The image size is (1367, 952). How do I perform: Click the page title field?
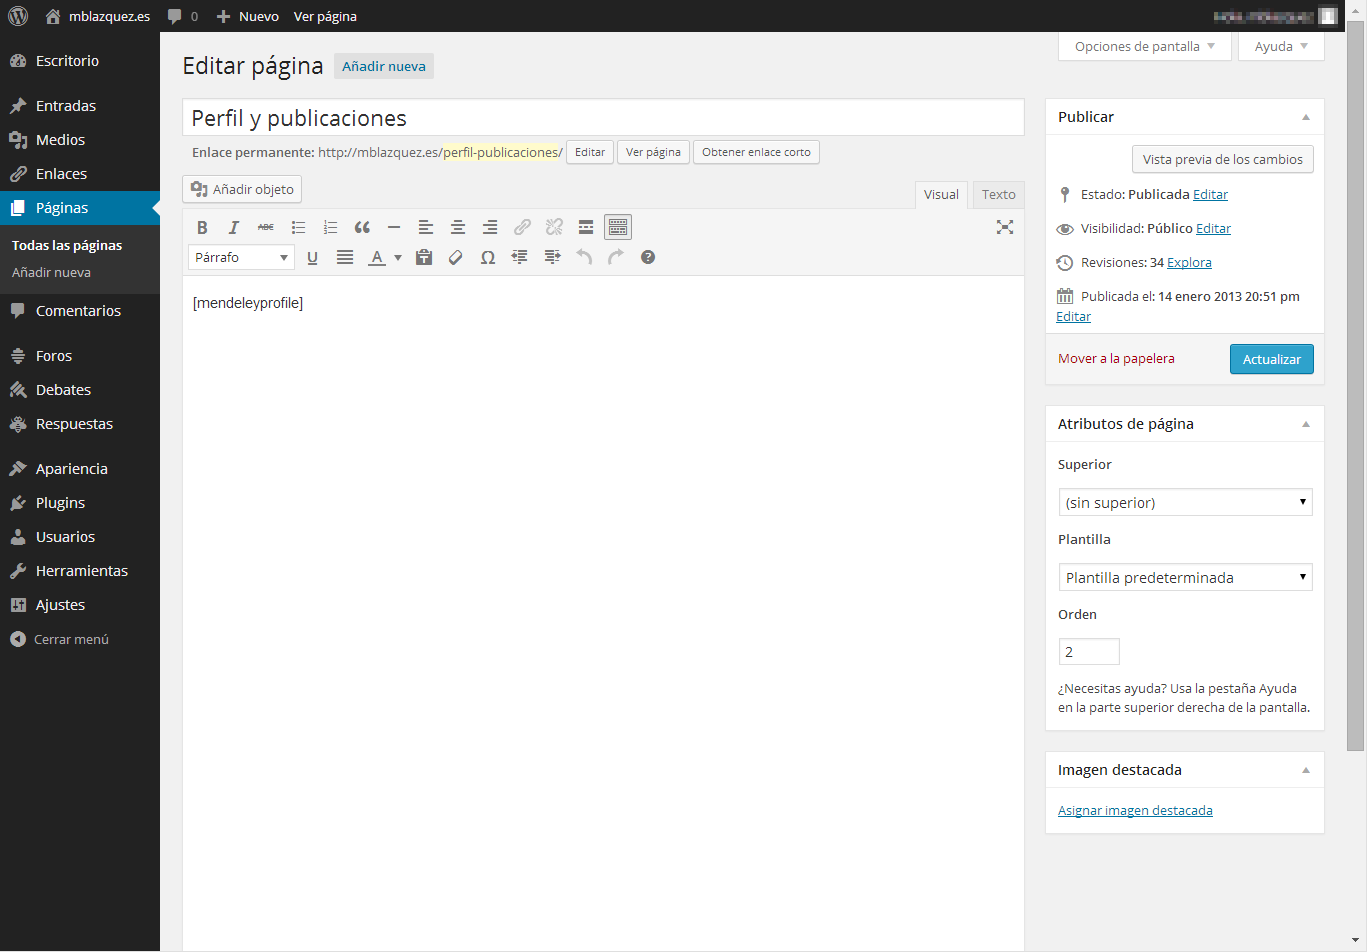point(603,118)
